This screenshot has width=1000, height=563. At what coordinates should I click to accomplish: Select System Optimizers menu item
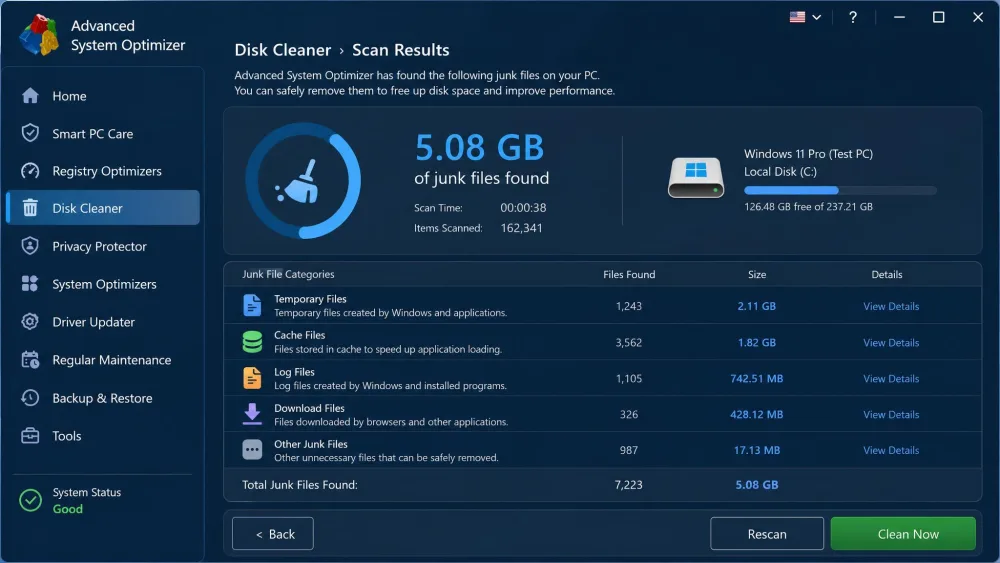103,284
